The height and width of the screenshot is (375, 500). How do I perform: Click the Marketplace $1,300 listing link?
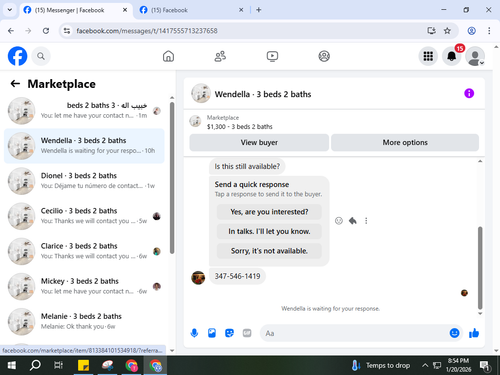(239, 122)
